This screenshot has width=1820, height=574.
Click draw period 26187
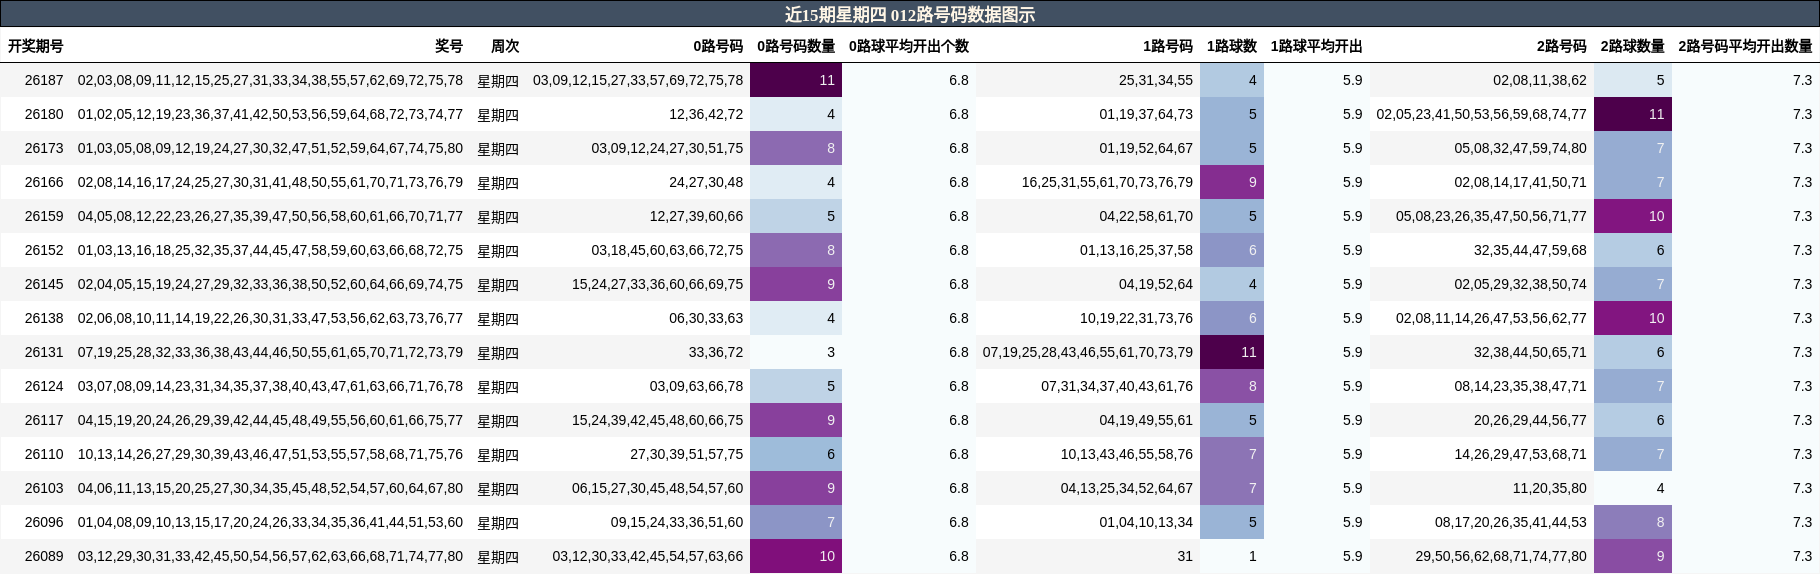[44, 80]
